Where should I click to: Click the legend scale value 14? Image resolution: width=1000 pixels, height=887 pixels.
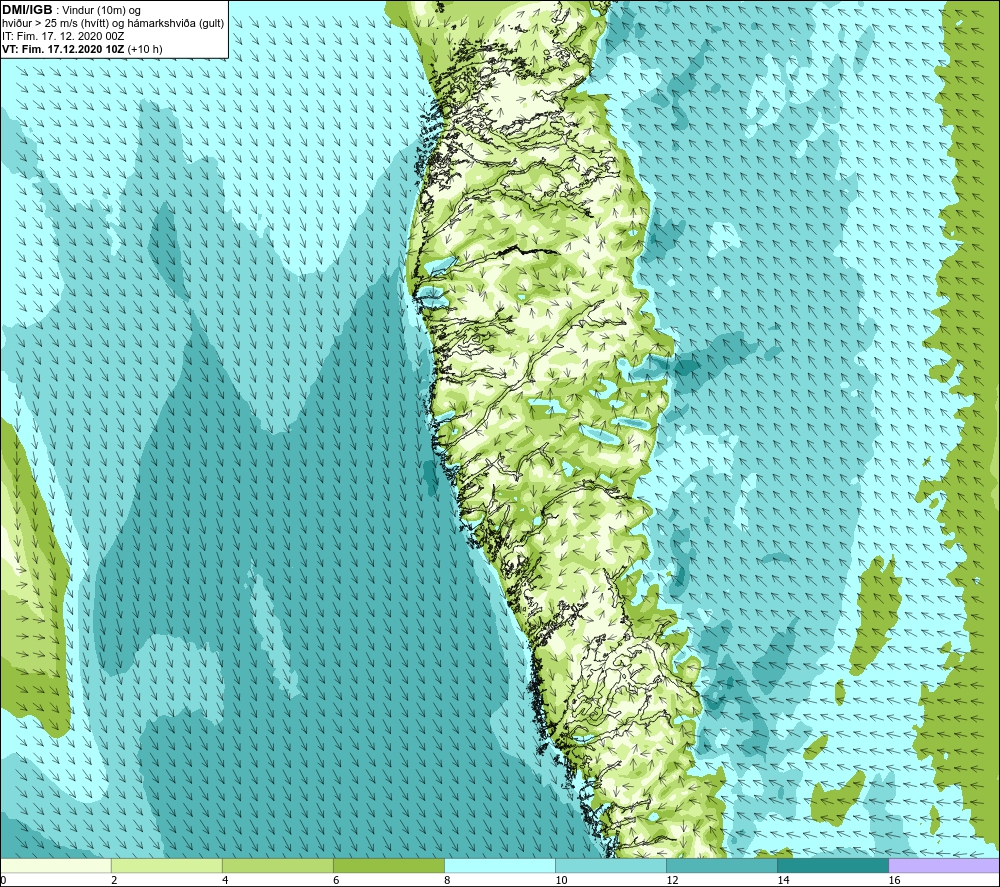(x=783, y=881)
